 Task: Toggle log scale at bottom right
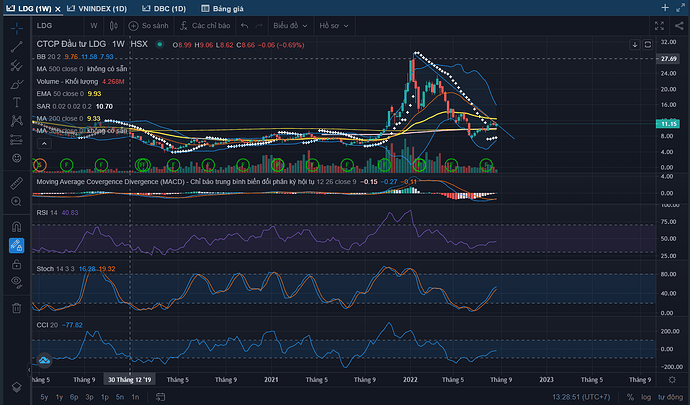point(644,397)
